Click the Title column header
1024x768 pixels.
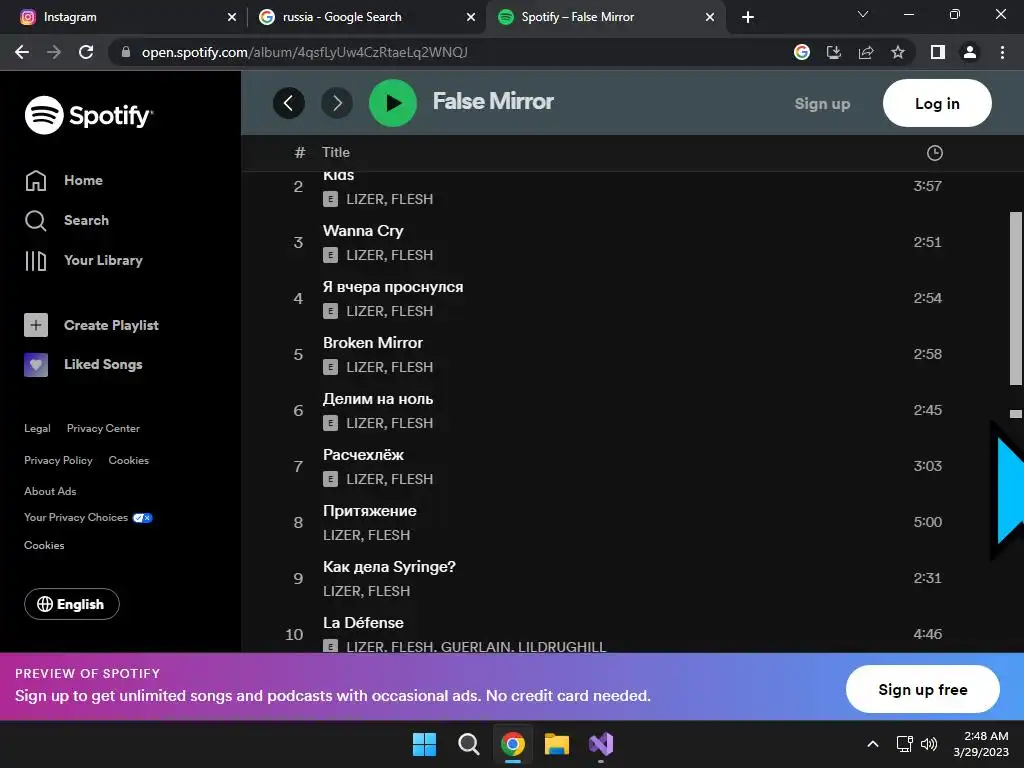tap(336, 152)
